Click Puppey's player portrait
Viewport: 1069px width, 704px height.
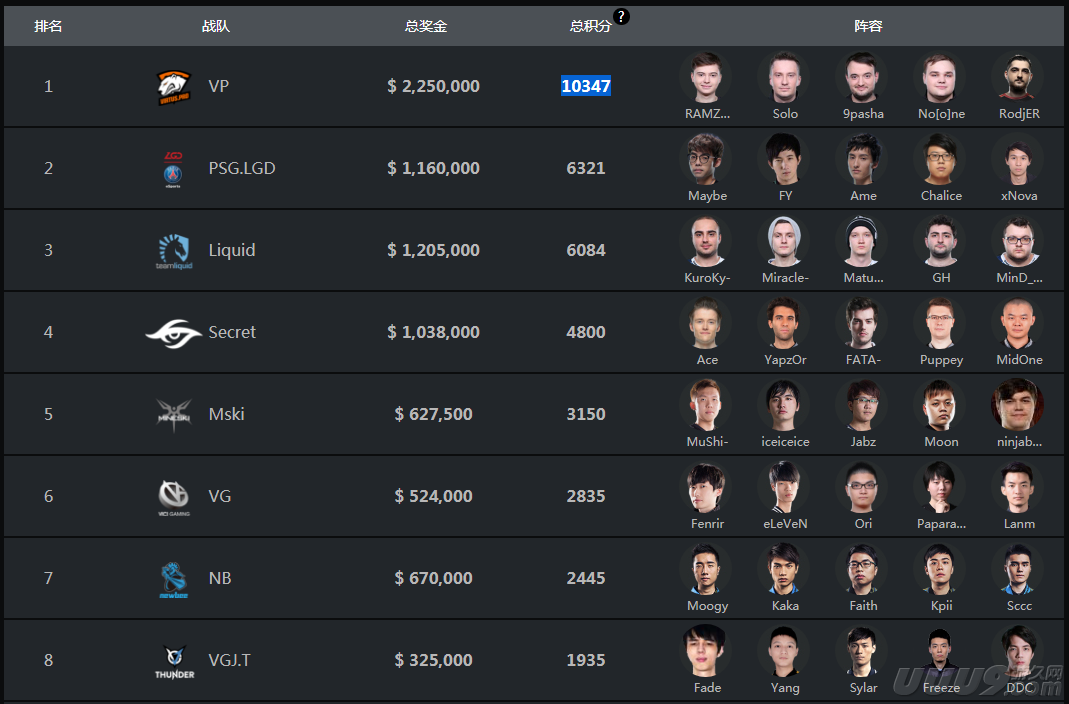(941, 323)
